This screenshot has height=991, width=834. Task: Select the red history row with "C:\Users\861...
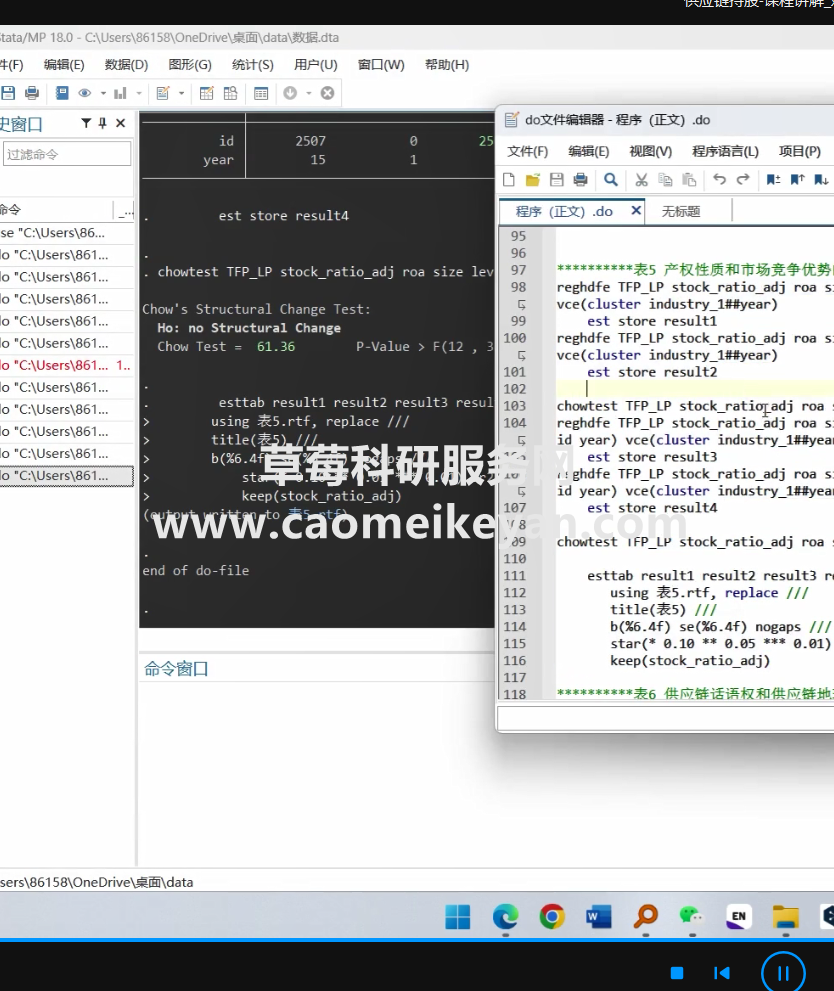[67, 365]
